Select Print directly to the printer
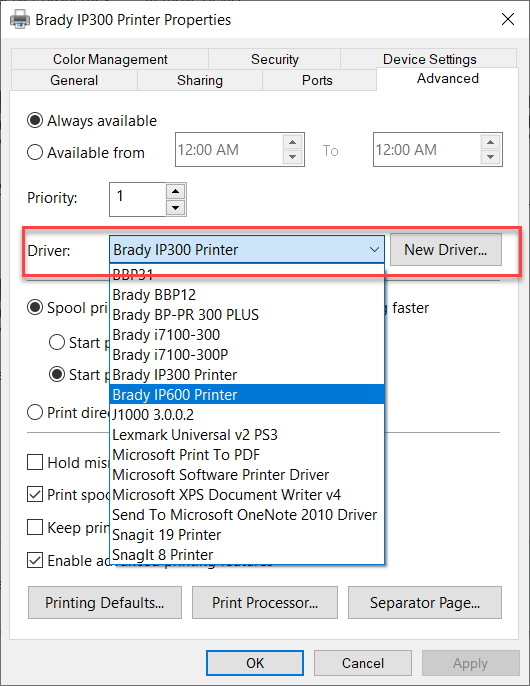The image size is (530, 686). pyautogui.click(x=35, y=412)
